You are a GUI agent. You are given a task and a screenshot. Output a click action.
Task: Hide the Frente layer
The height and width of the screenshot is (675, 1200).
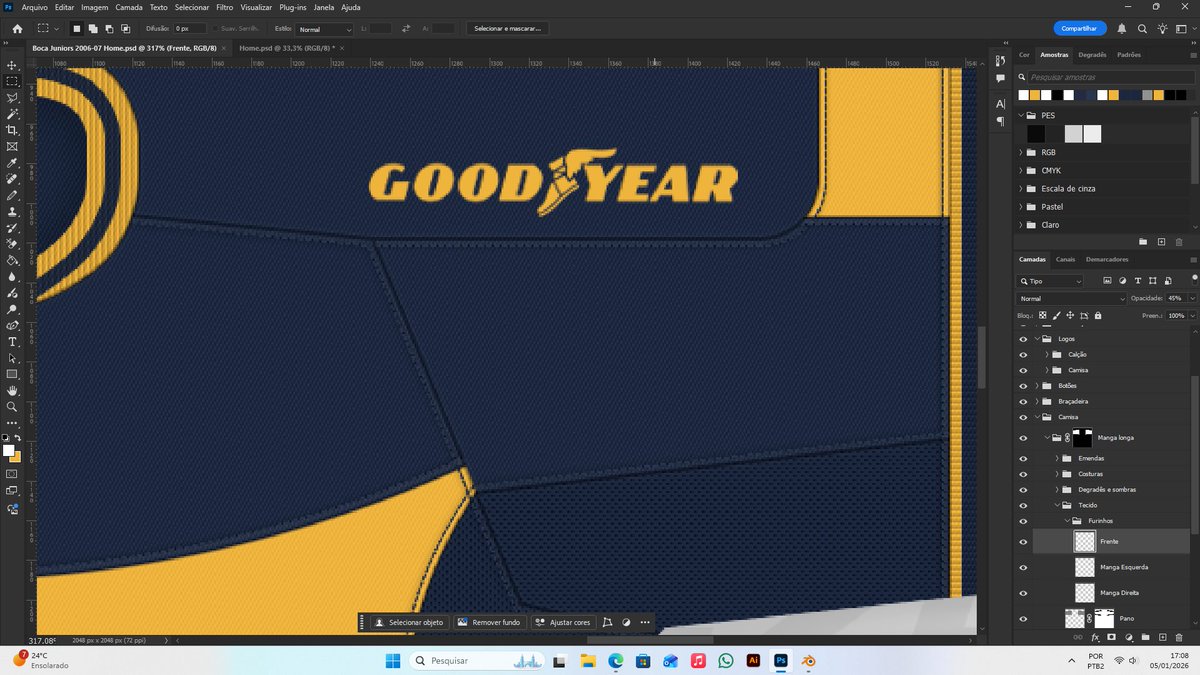(1022, 541)
